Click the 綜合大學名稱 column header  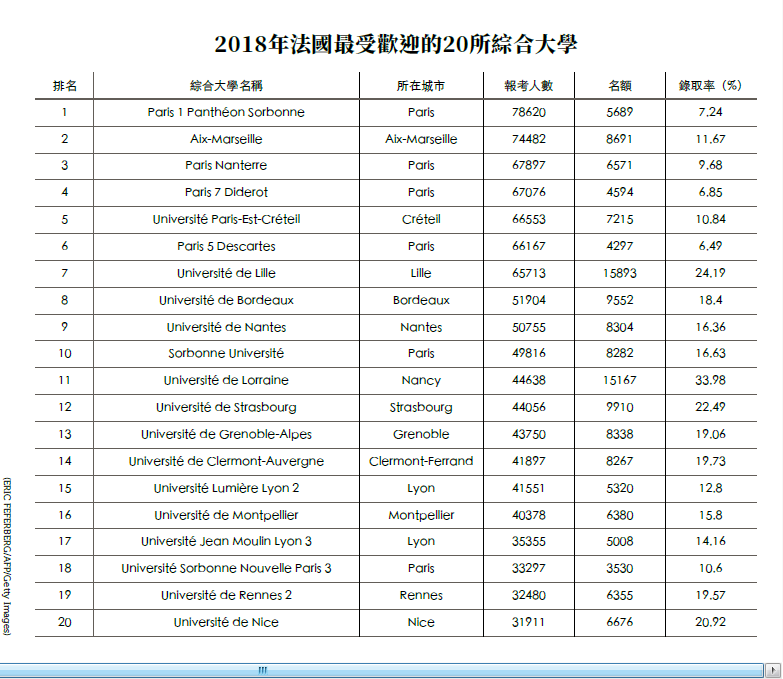pos(226,86)
